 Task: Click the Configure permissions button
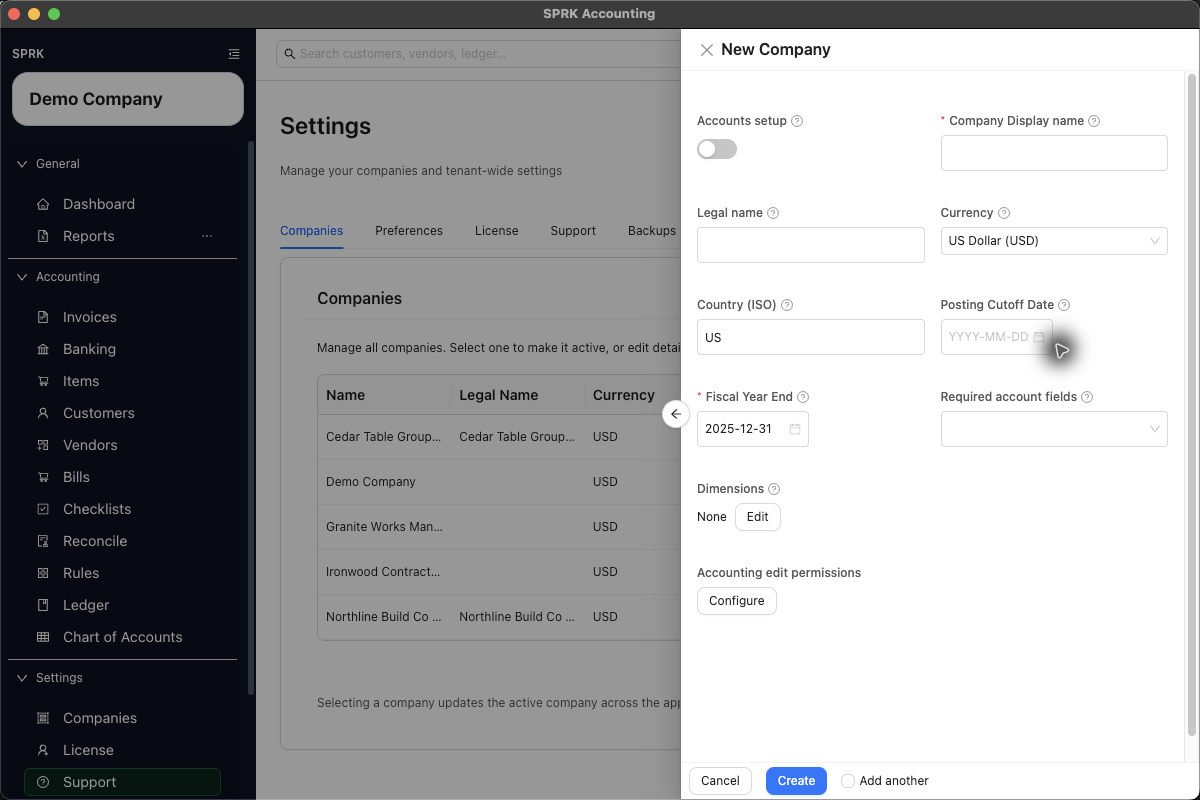(x=737, y=601)
